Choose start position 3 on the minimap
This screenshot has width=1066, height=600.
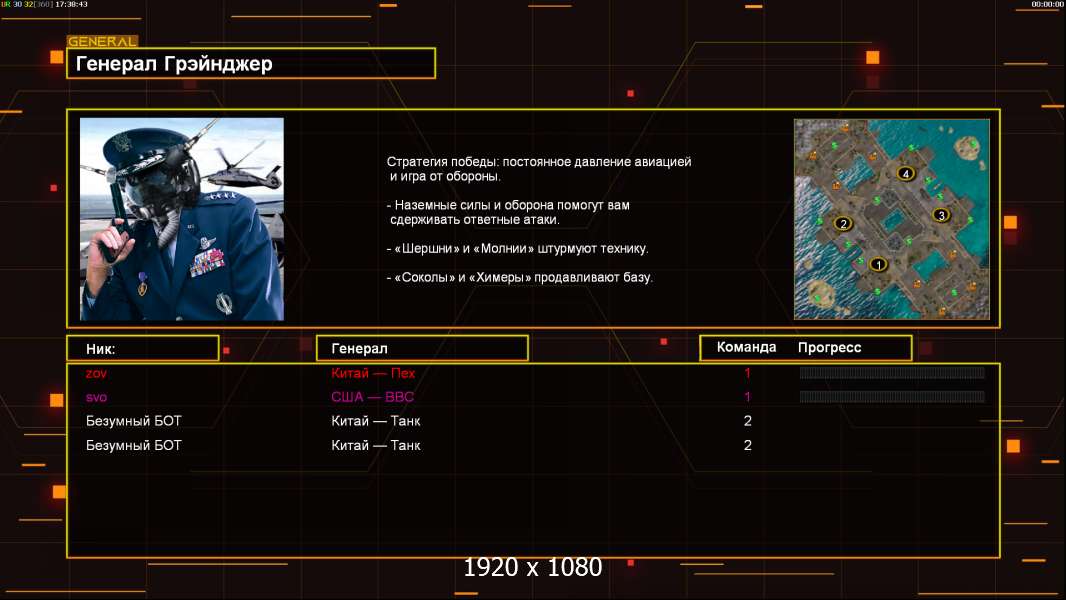tap(940, 215)
